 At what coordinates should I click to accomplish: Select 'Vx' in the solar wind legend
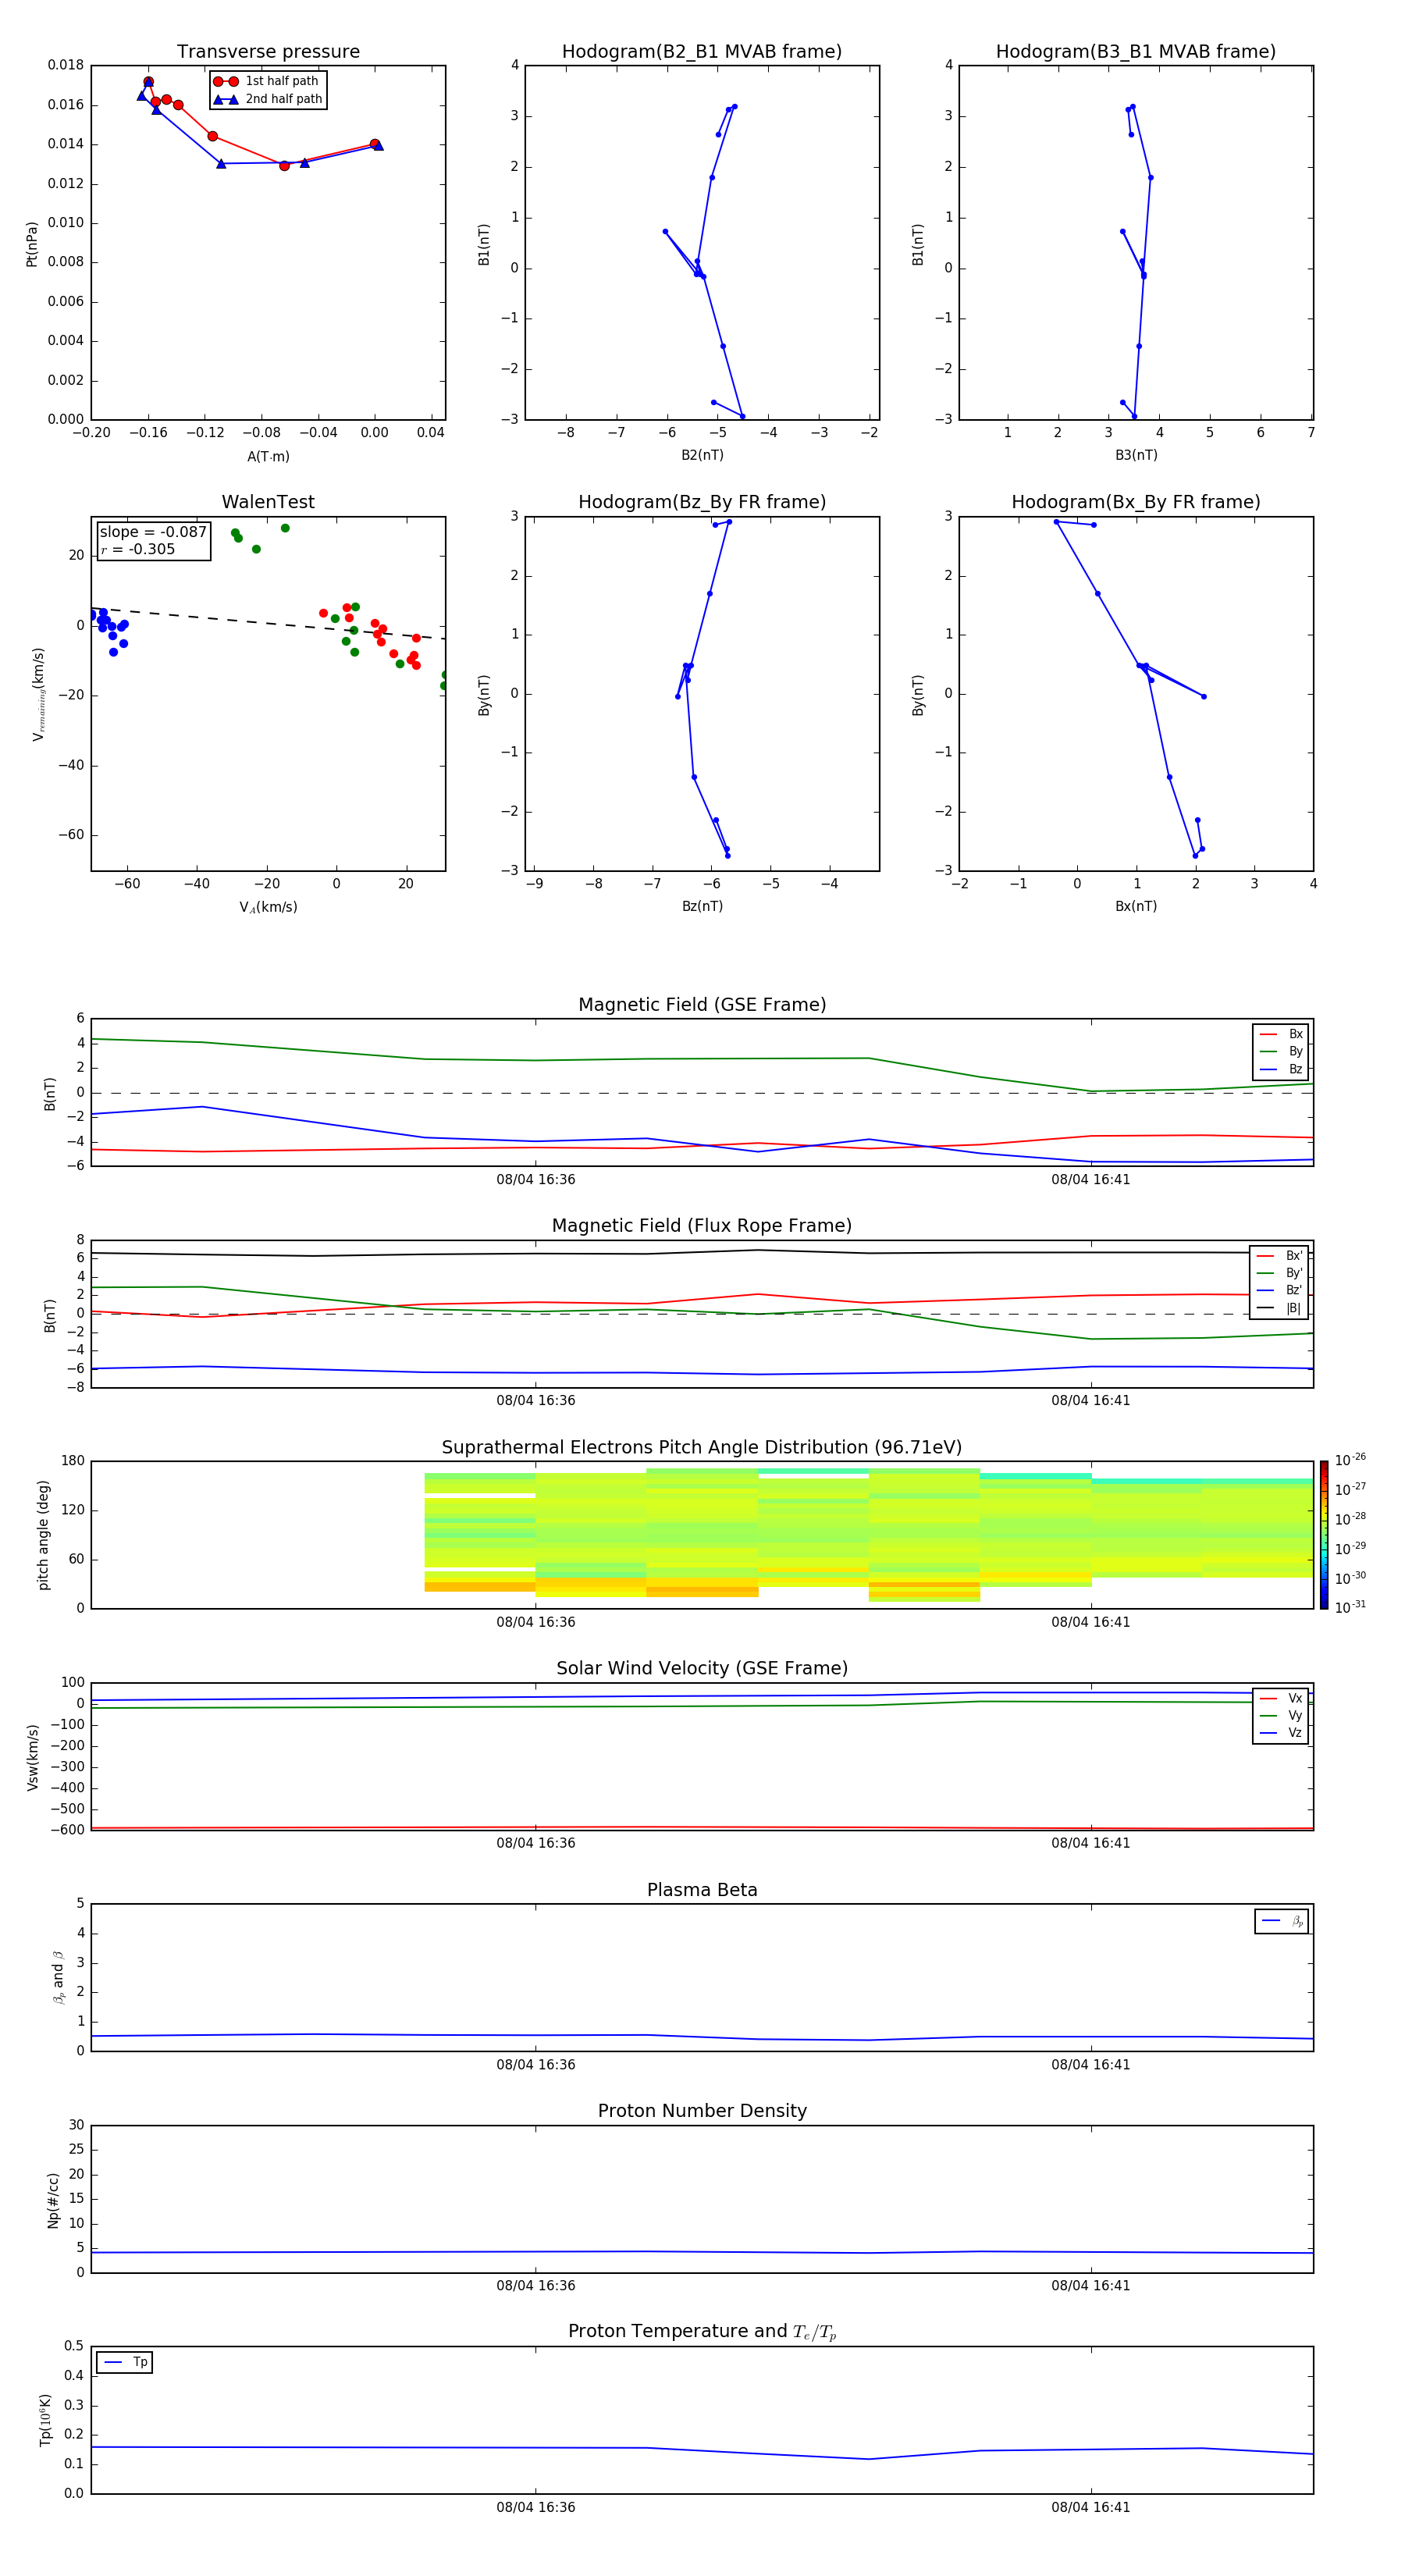(x=1281, y=1698)
